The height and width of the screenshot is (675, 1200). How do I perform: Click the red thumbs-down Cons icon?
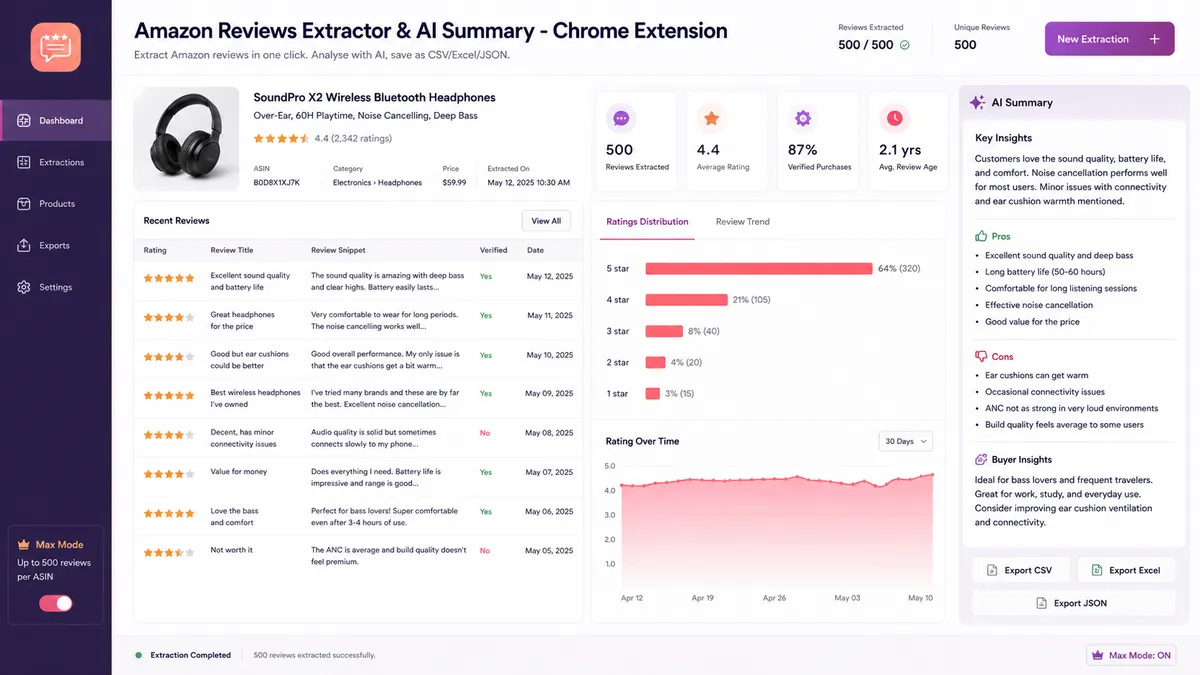pyautogui.click(x=981, y=356)
